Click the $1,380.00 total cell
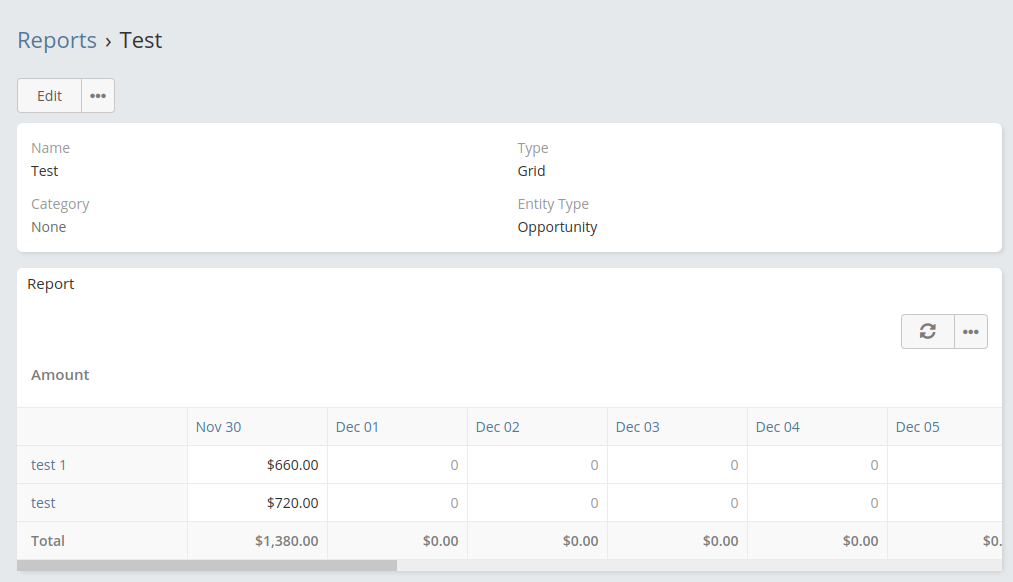 (x=286, y=541)
